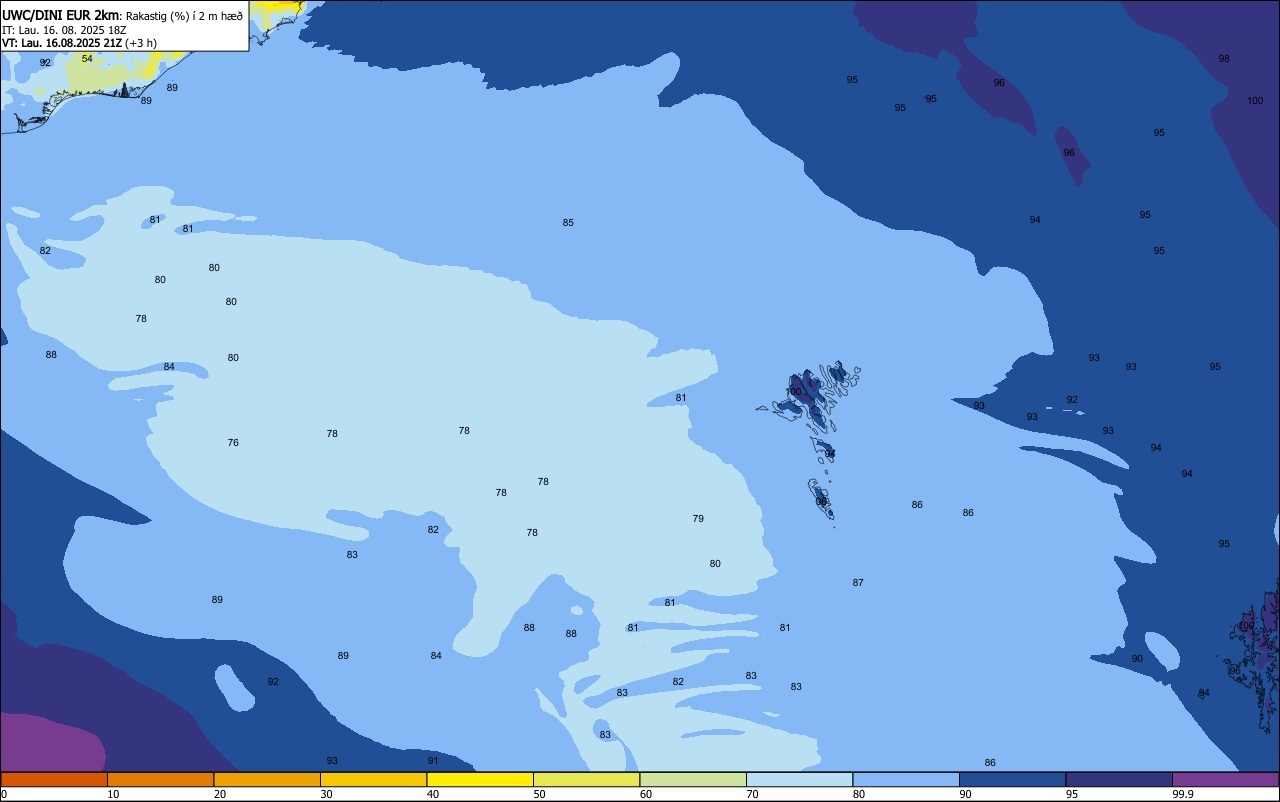Select the 'IT: Lau. 16. 08. 2025 18Z' line
1280x802 pixels.
click(x=64, y=30)
